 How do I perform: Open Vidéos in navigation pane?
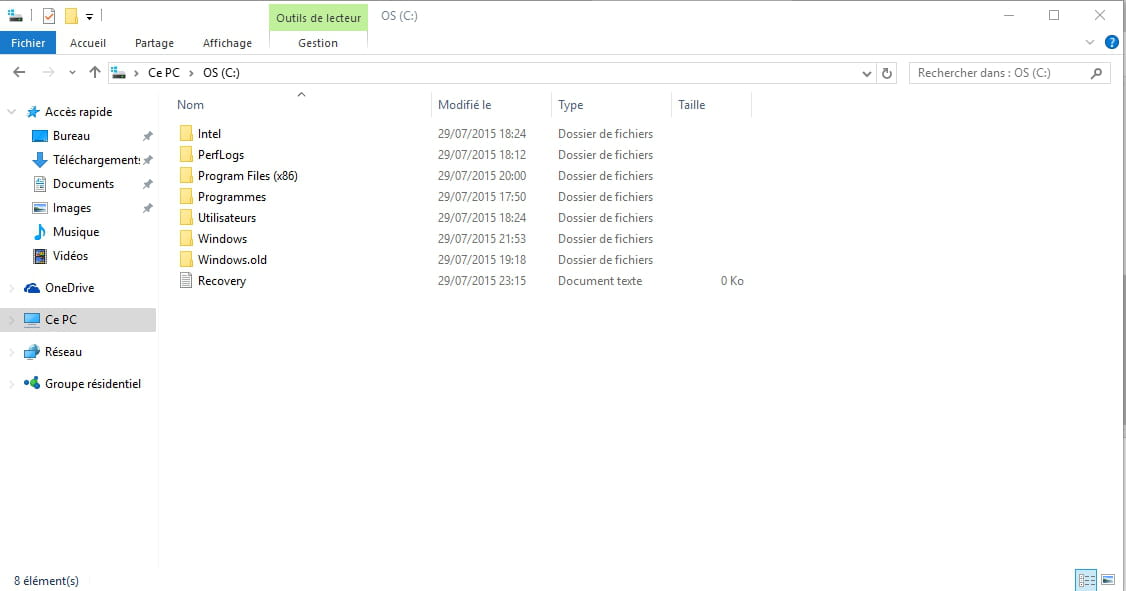[70, 256]
